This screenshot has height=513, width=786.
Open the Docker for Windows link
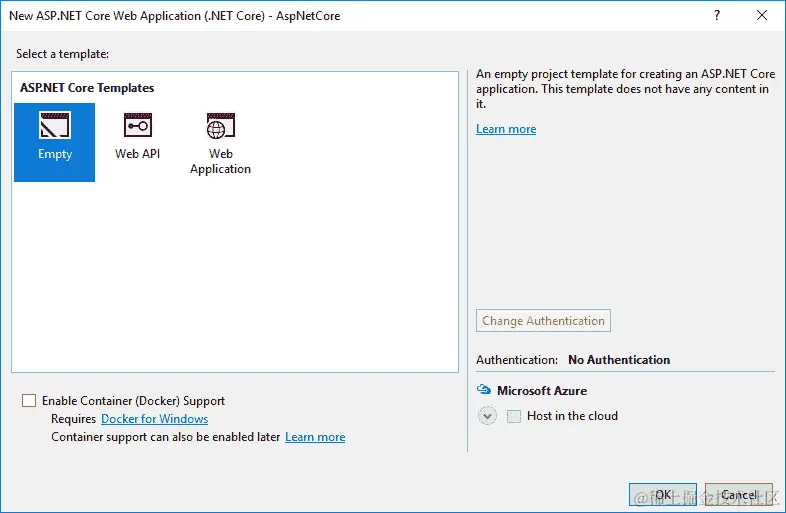point(154,419)
